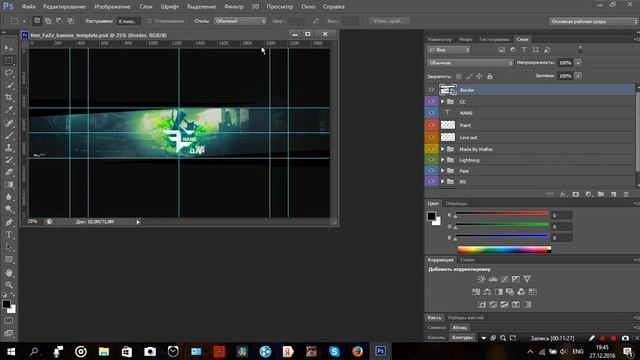
Task: Open status bar info arrow
Action: coord(138,222)
